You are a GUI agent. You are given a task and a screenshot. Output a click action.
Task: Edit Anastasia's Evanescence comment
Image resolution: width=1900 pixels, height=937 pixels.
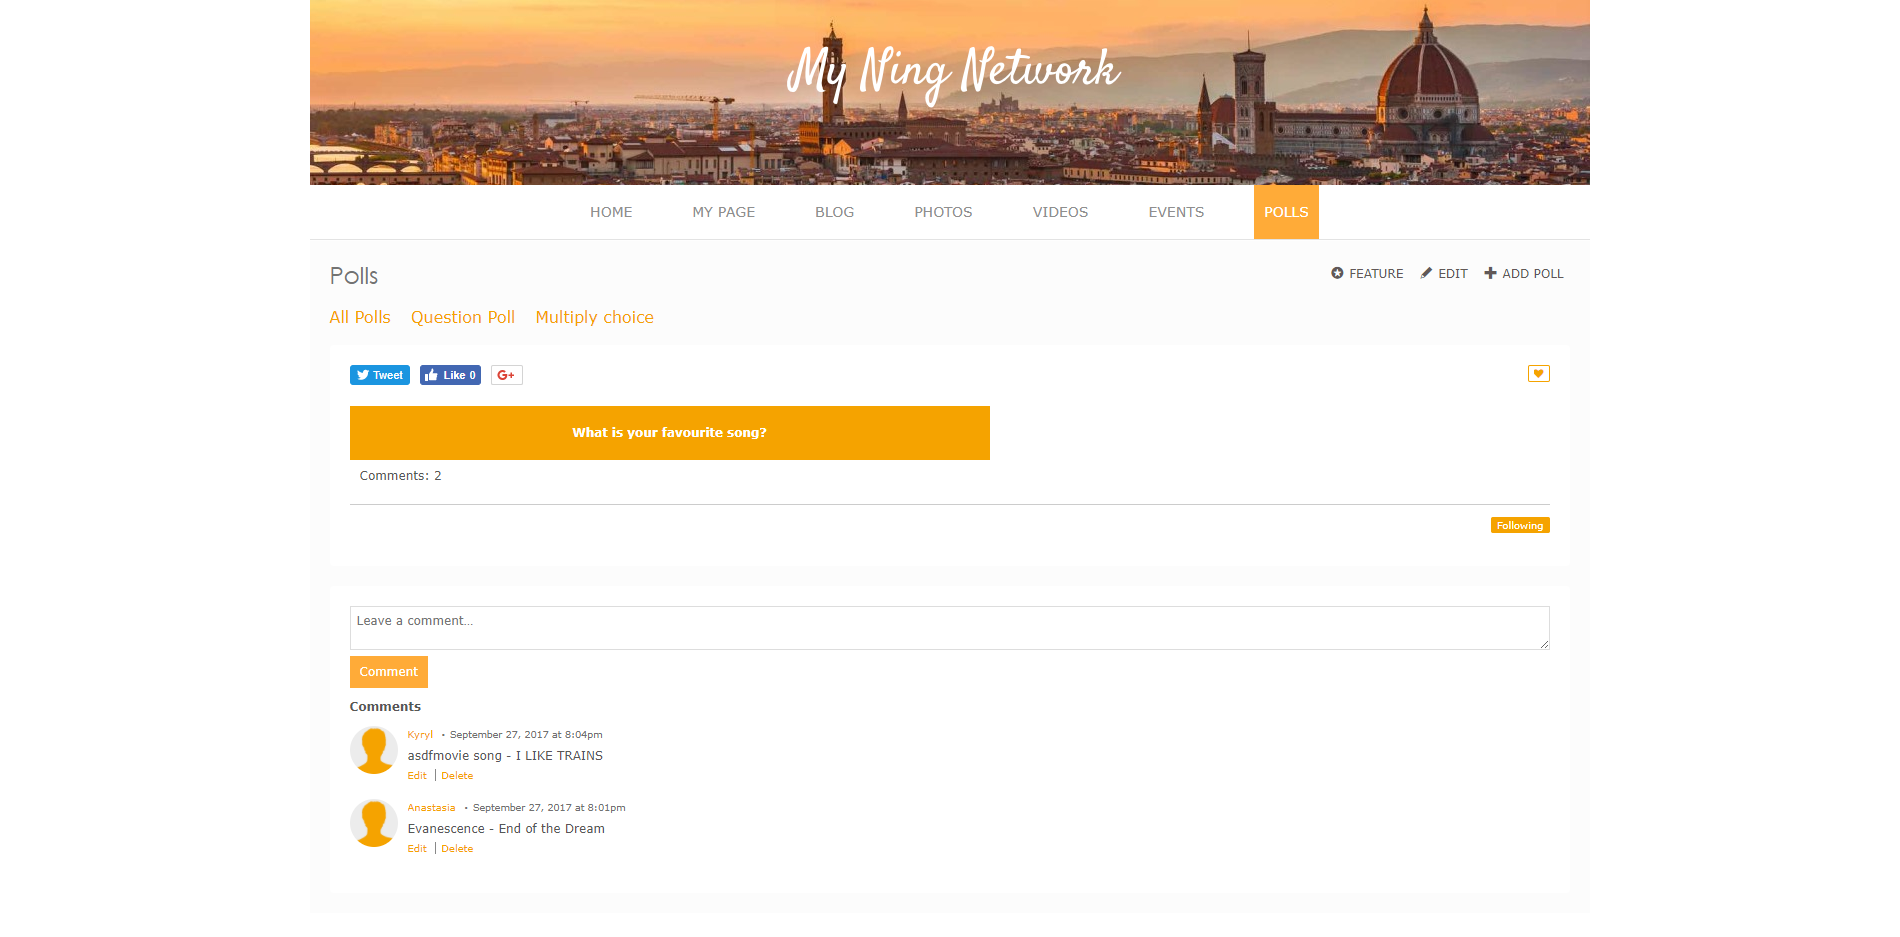417,848
